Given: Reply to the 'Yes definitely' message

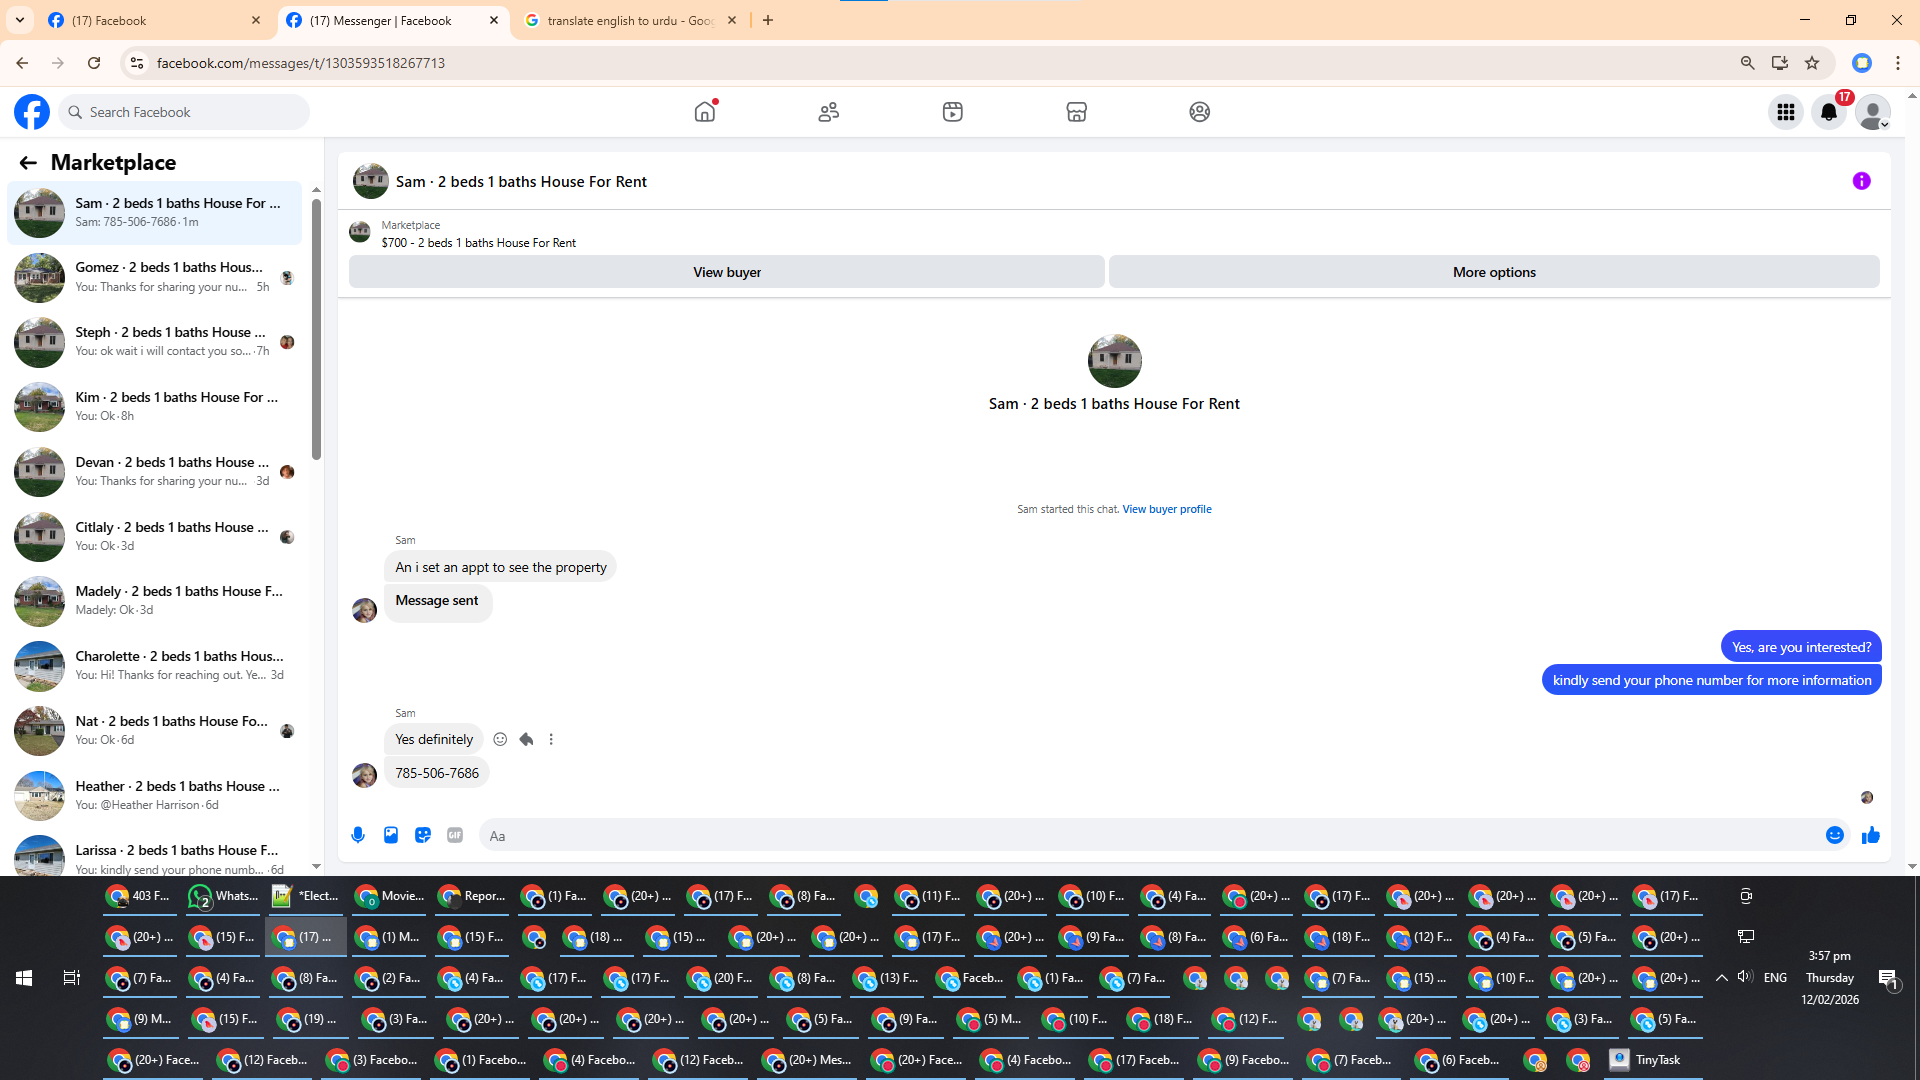Looking at the screenshot, I should tap(526, 739).
